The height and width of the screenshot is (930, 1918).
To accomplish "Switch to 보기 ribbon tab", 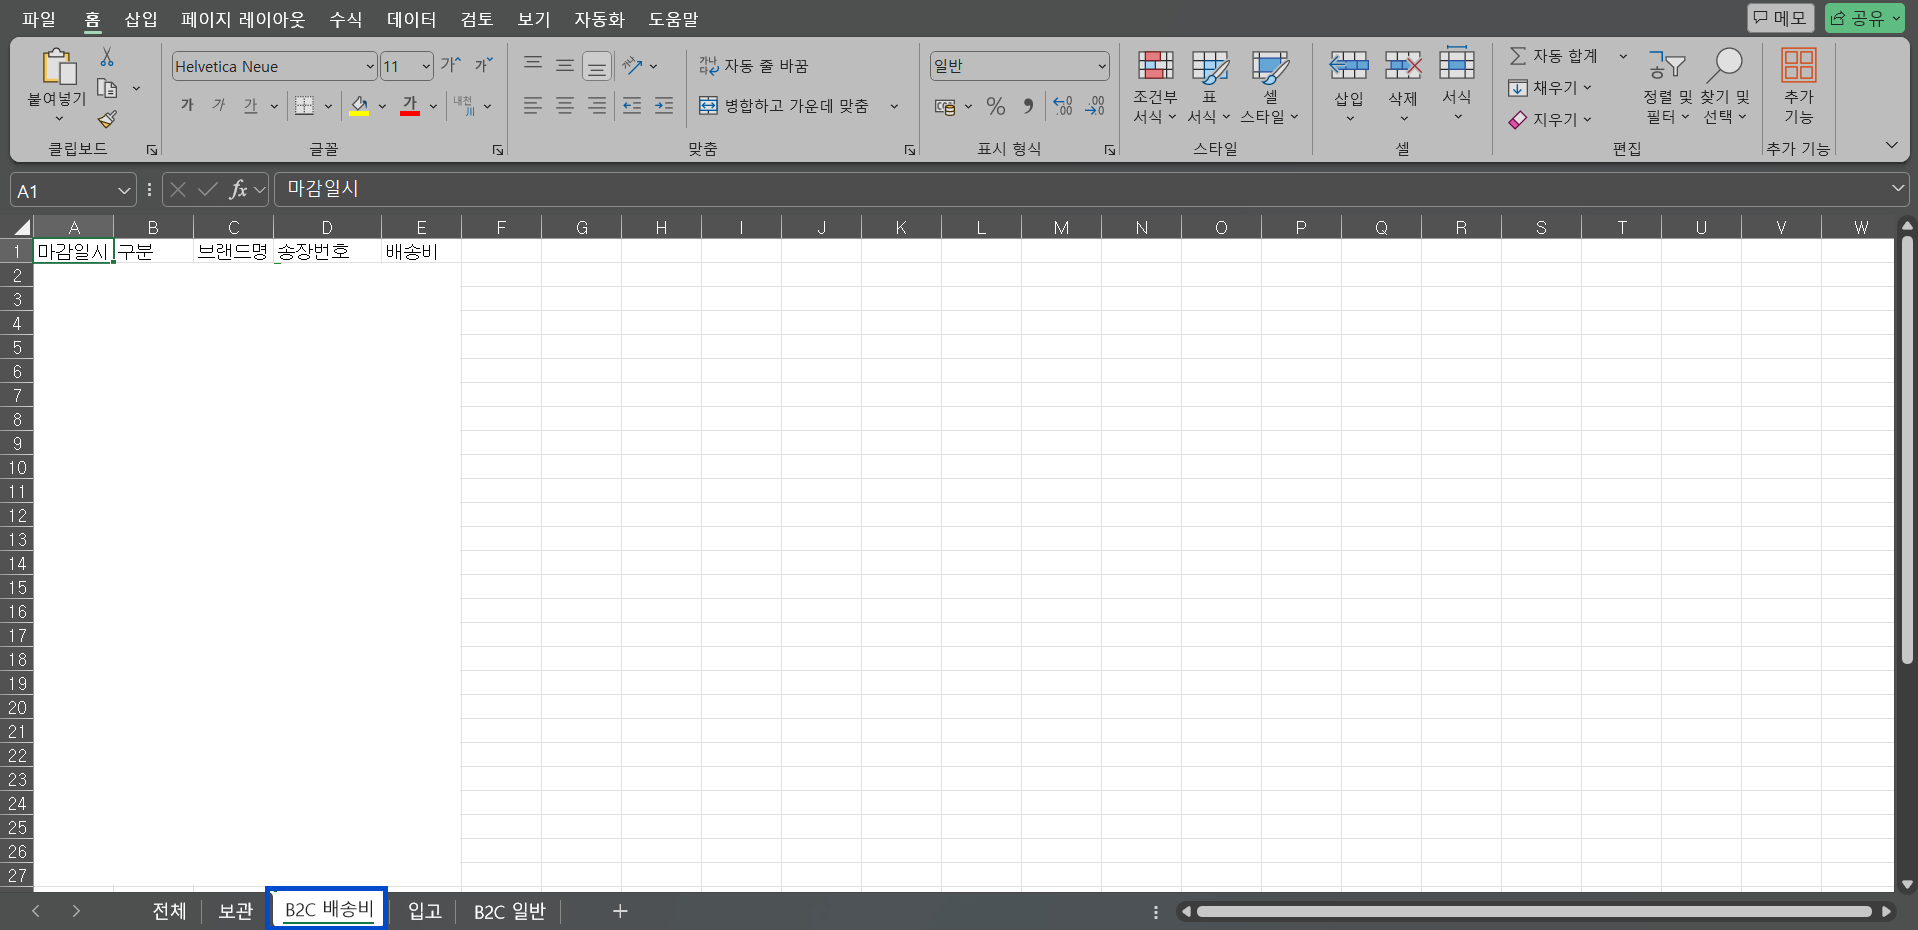I will point(534,19).
